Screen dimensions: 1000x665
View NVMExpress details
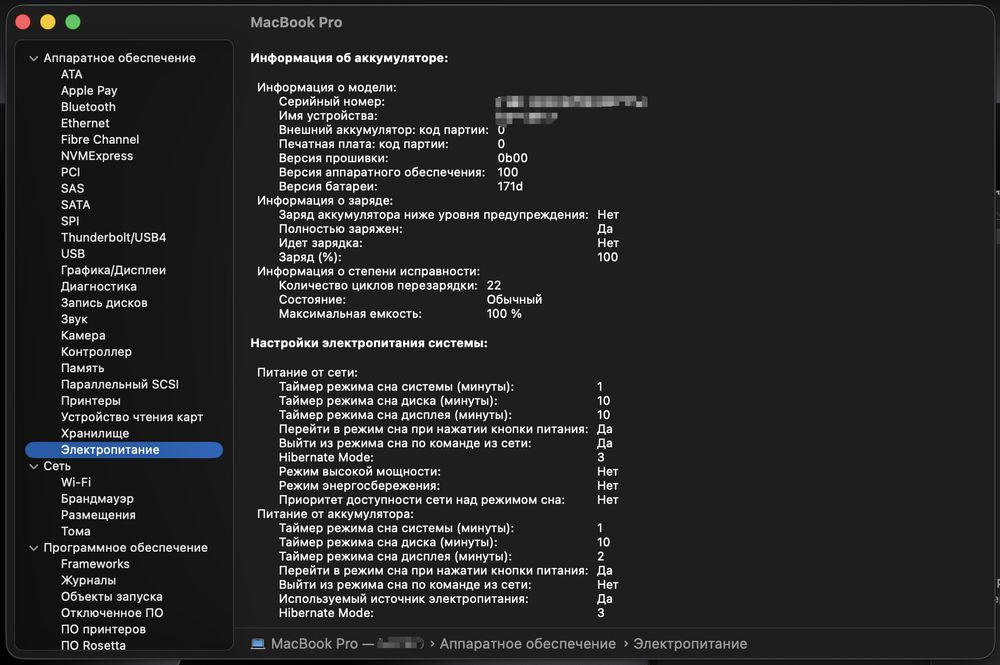97,156
